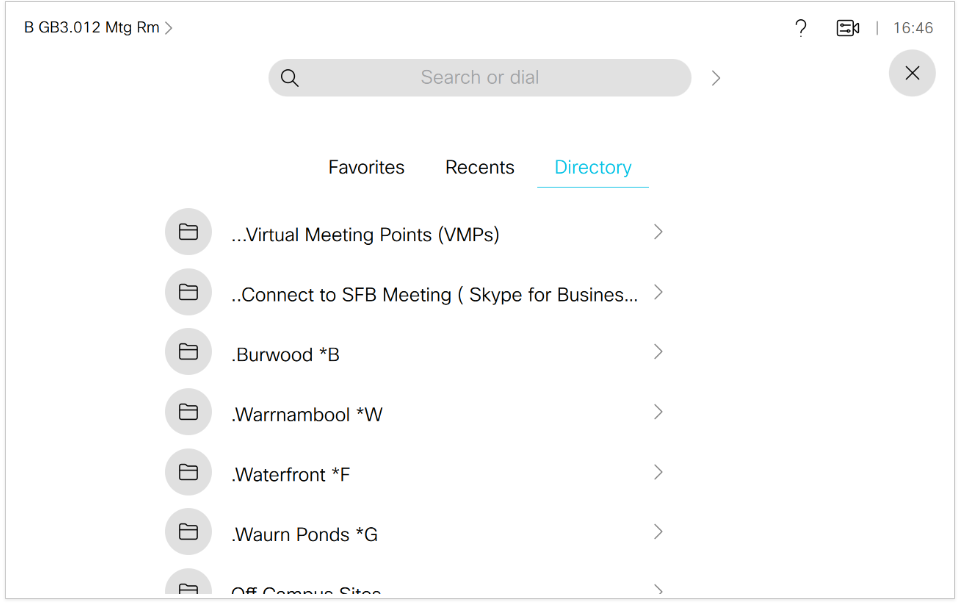The image size is (964, 605).
Task: Switch to the Favorites tab
Action: tap(366, 168)
